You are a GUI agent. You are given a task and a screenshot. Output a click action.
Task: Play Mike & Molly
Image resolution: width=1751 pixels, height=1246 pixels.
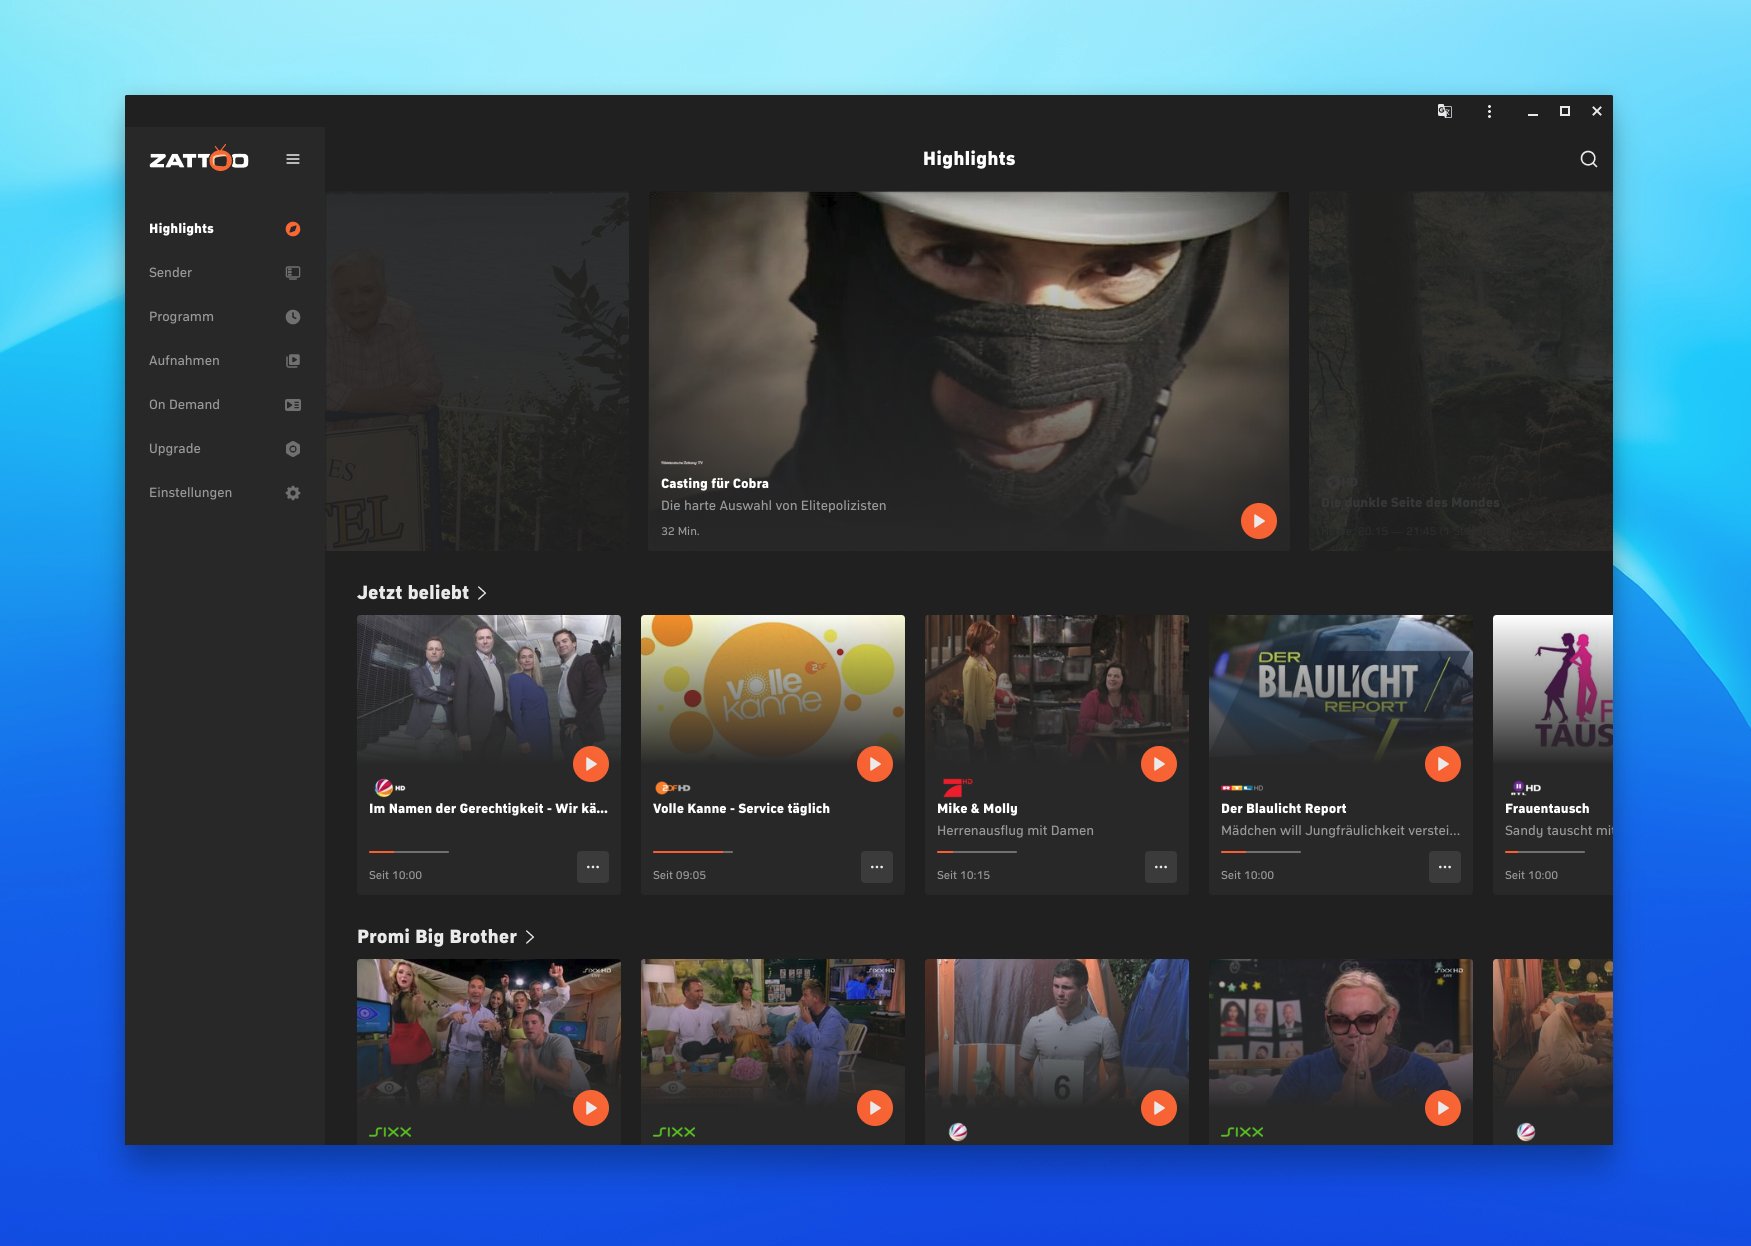point(1159,764)
